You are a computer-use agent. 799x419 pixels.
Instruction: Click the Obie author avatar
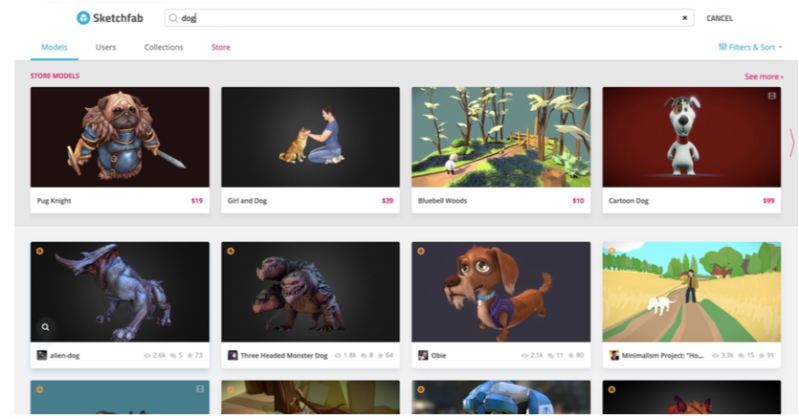423,355
